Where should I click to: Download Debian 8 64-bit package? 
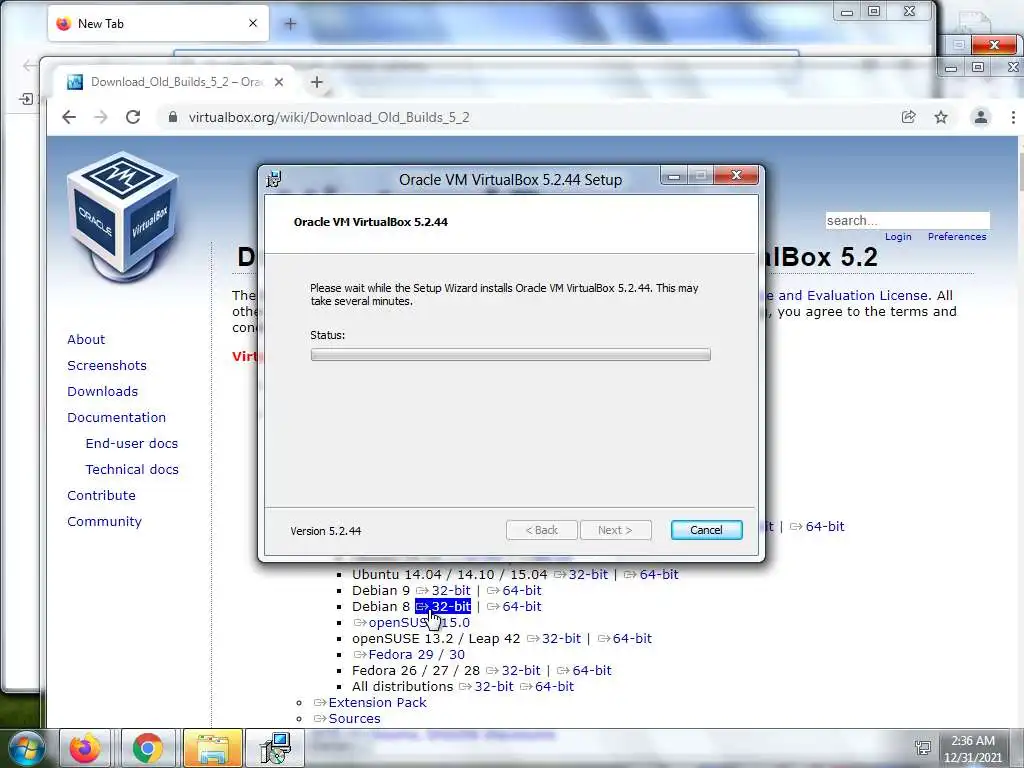pyautogui.click(x=514, y=607)
